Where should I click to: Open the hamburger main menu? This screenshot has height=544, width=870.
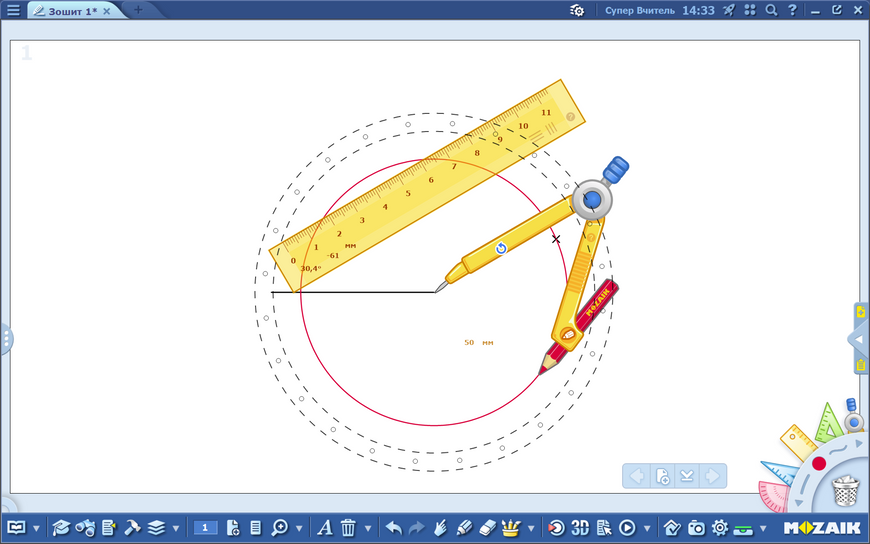point(13,10)
